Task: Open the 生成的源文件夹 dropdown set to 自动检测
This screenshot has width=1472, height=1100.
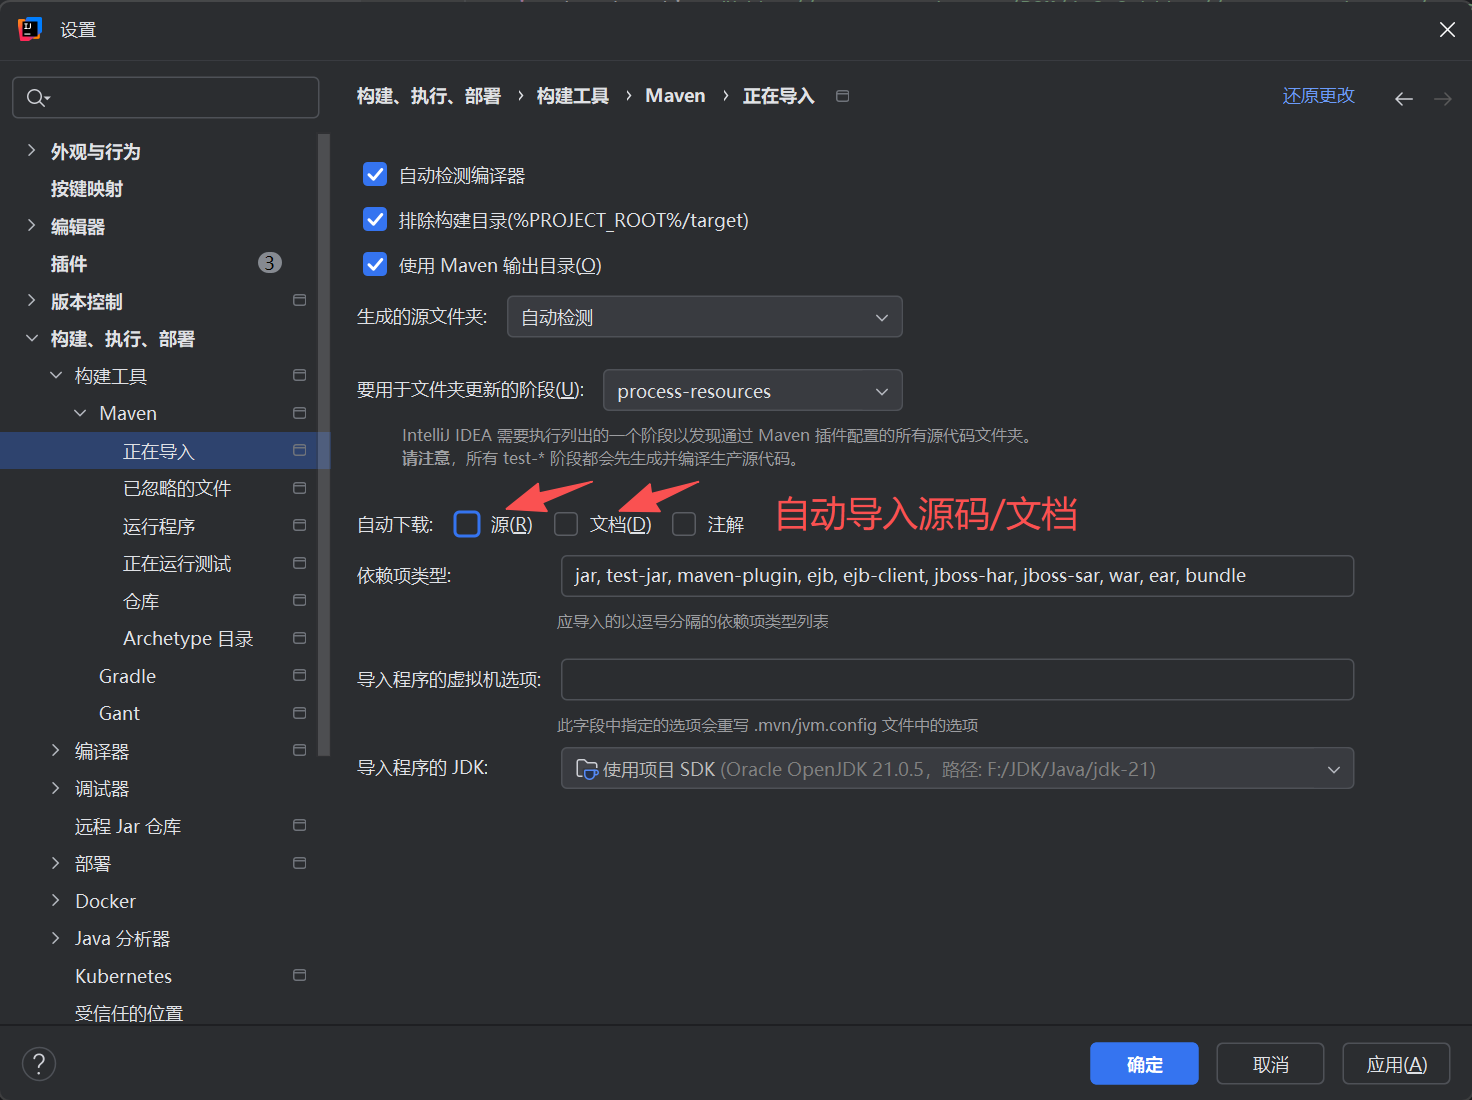Action: coord(705,317)
